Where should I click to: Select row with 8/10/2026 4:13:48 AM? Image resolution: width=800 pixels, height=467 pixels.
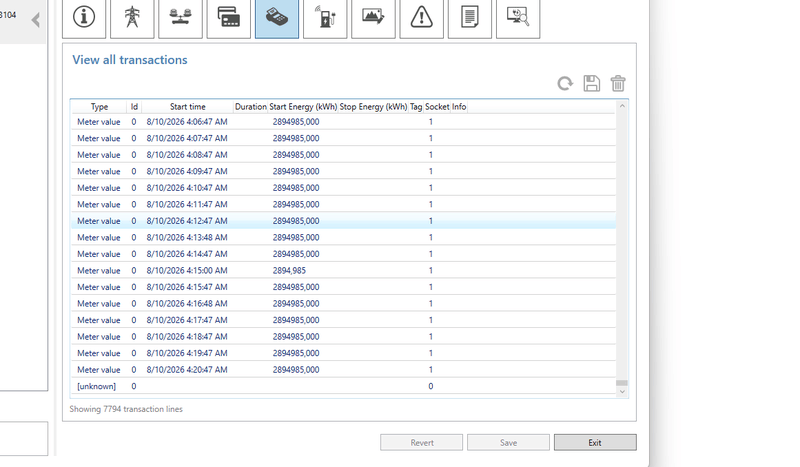[343, 237]
